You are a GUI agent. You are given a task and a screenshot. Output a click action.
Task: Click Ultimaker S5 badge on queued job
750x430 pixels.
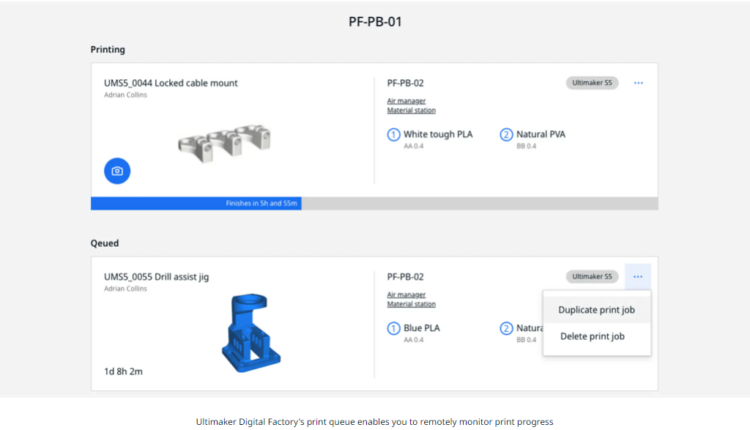coord(592,276)
